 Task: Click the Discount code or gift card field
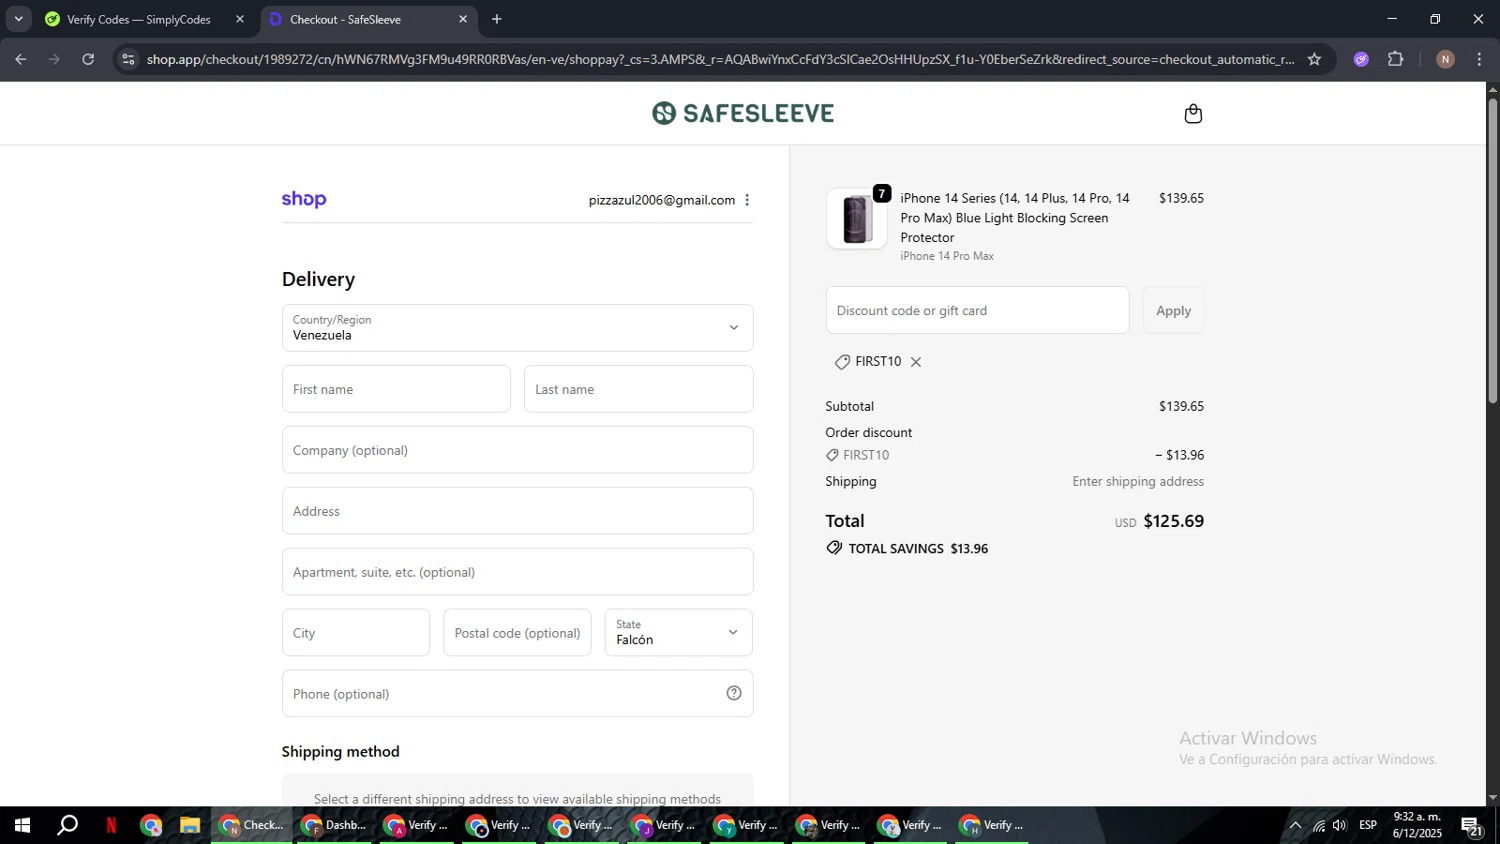pos(977,310)
